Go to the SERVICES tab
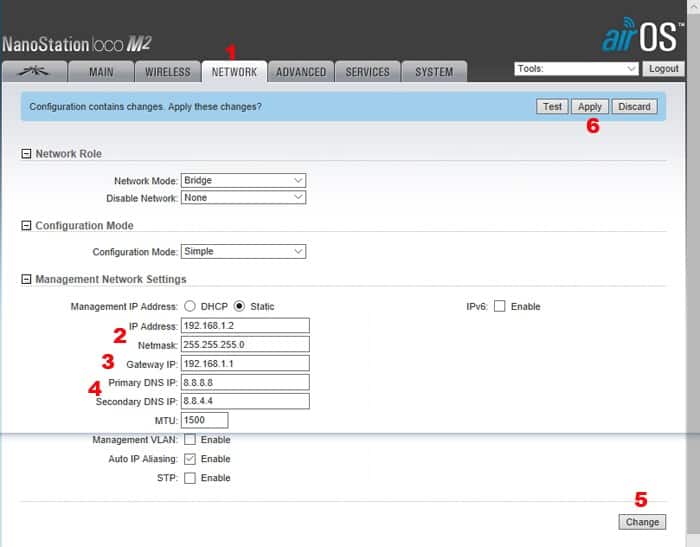Image resolution: width=700 pixels, height=547 pixels. click(x=367, y=71)
